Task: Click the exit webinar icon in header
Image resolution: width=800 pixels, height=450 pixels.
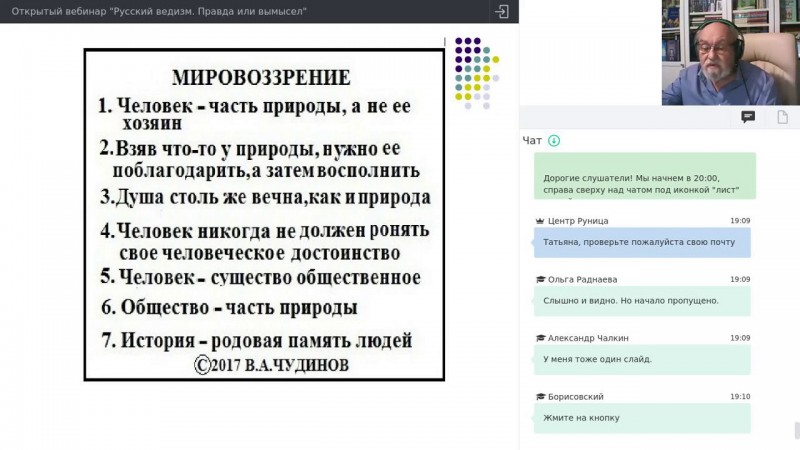Action: pos(502,11)
